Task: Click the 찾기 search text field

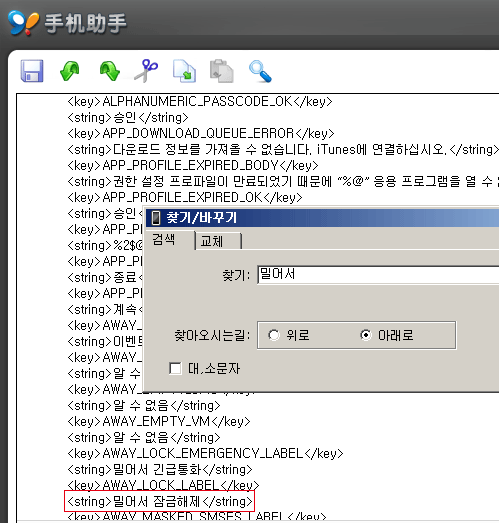Action: [378, 275]
